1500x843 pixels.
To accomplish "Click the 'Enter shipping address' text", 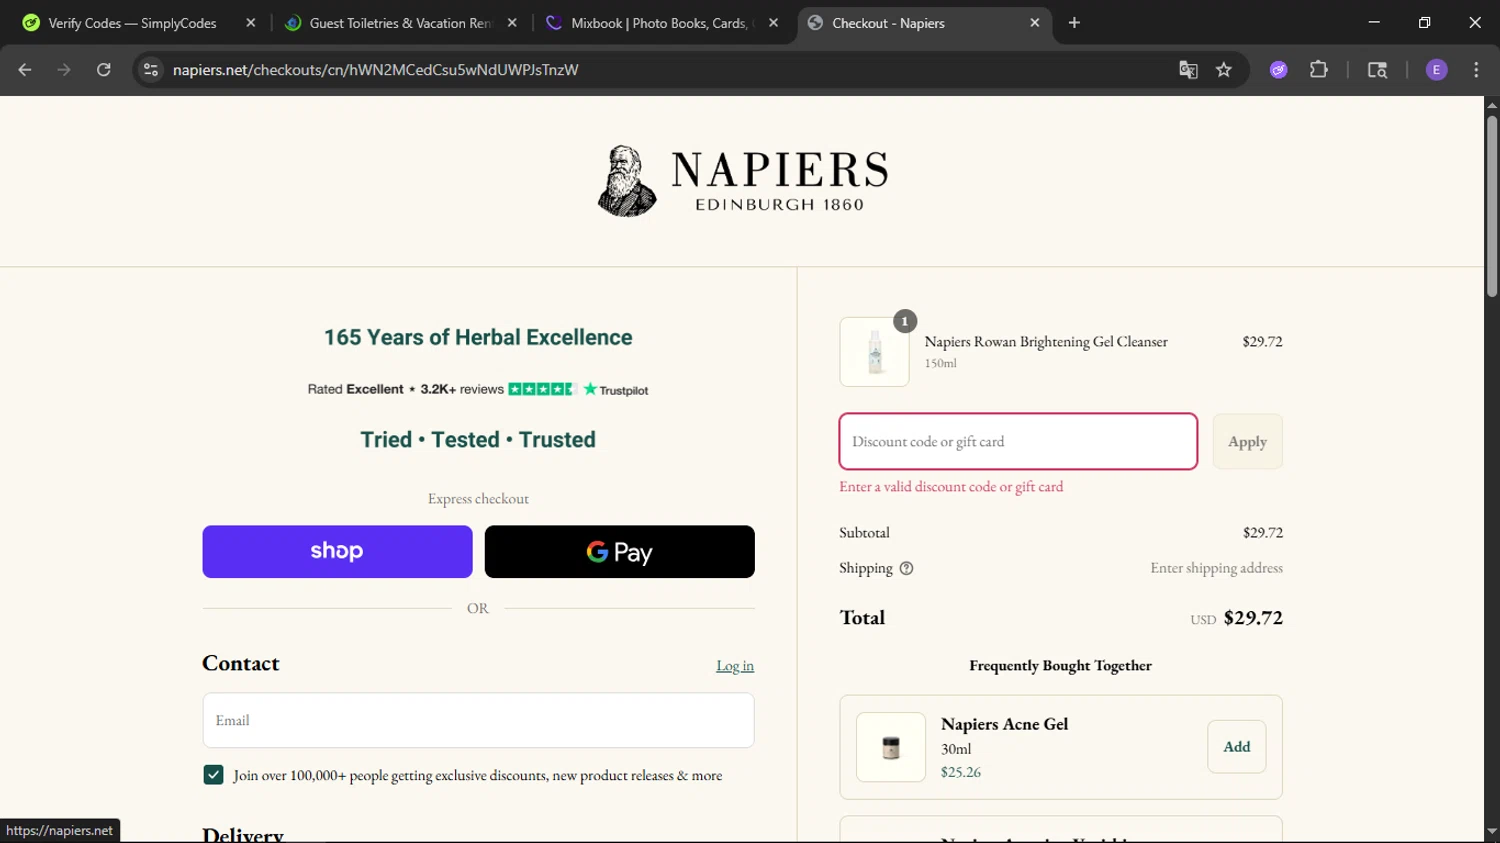I will pos(1216,568).
